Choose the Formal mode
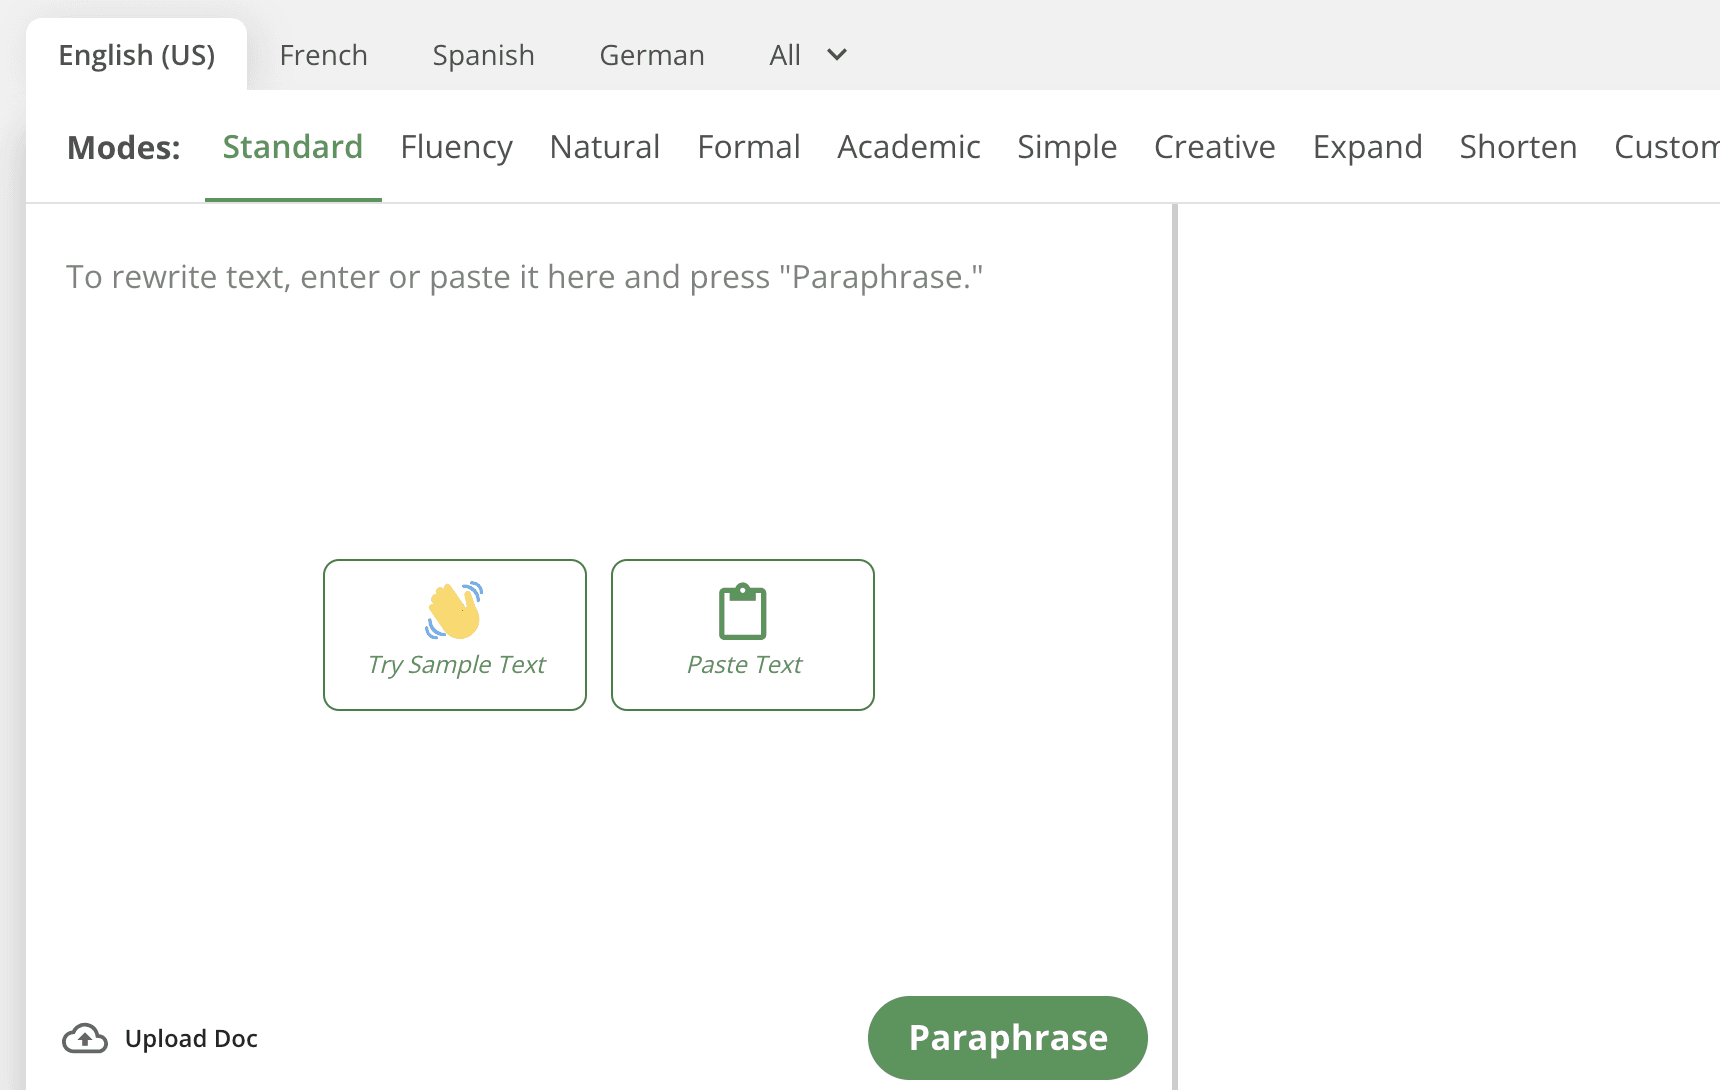Image resolution: width=1720 pixels, height=1090 pixels. pyautogui.click(x=749, y=147)
